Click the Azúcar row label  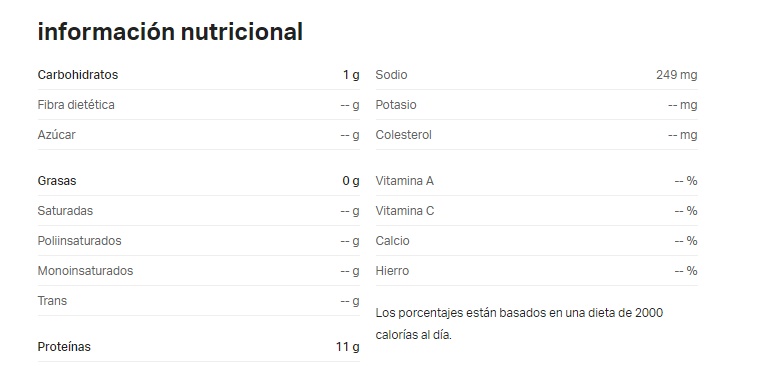click(x=57, y=135)
